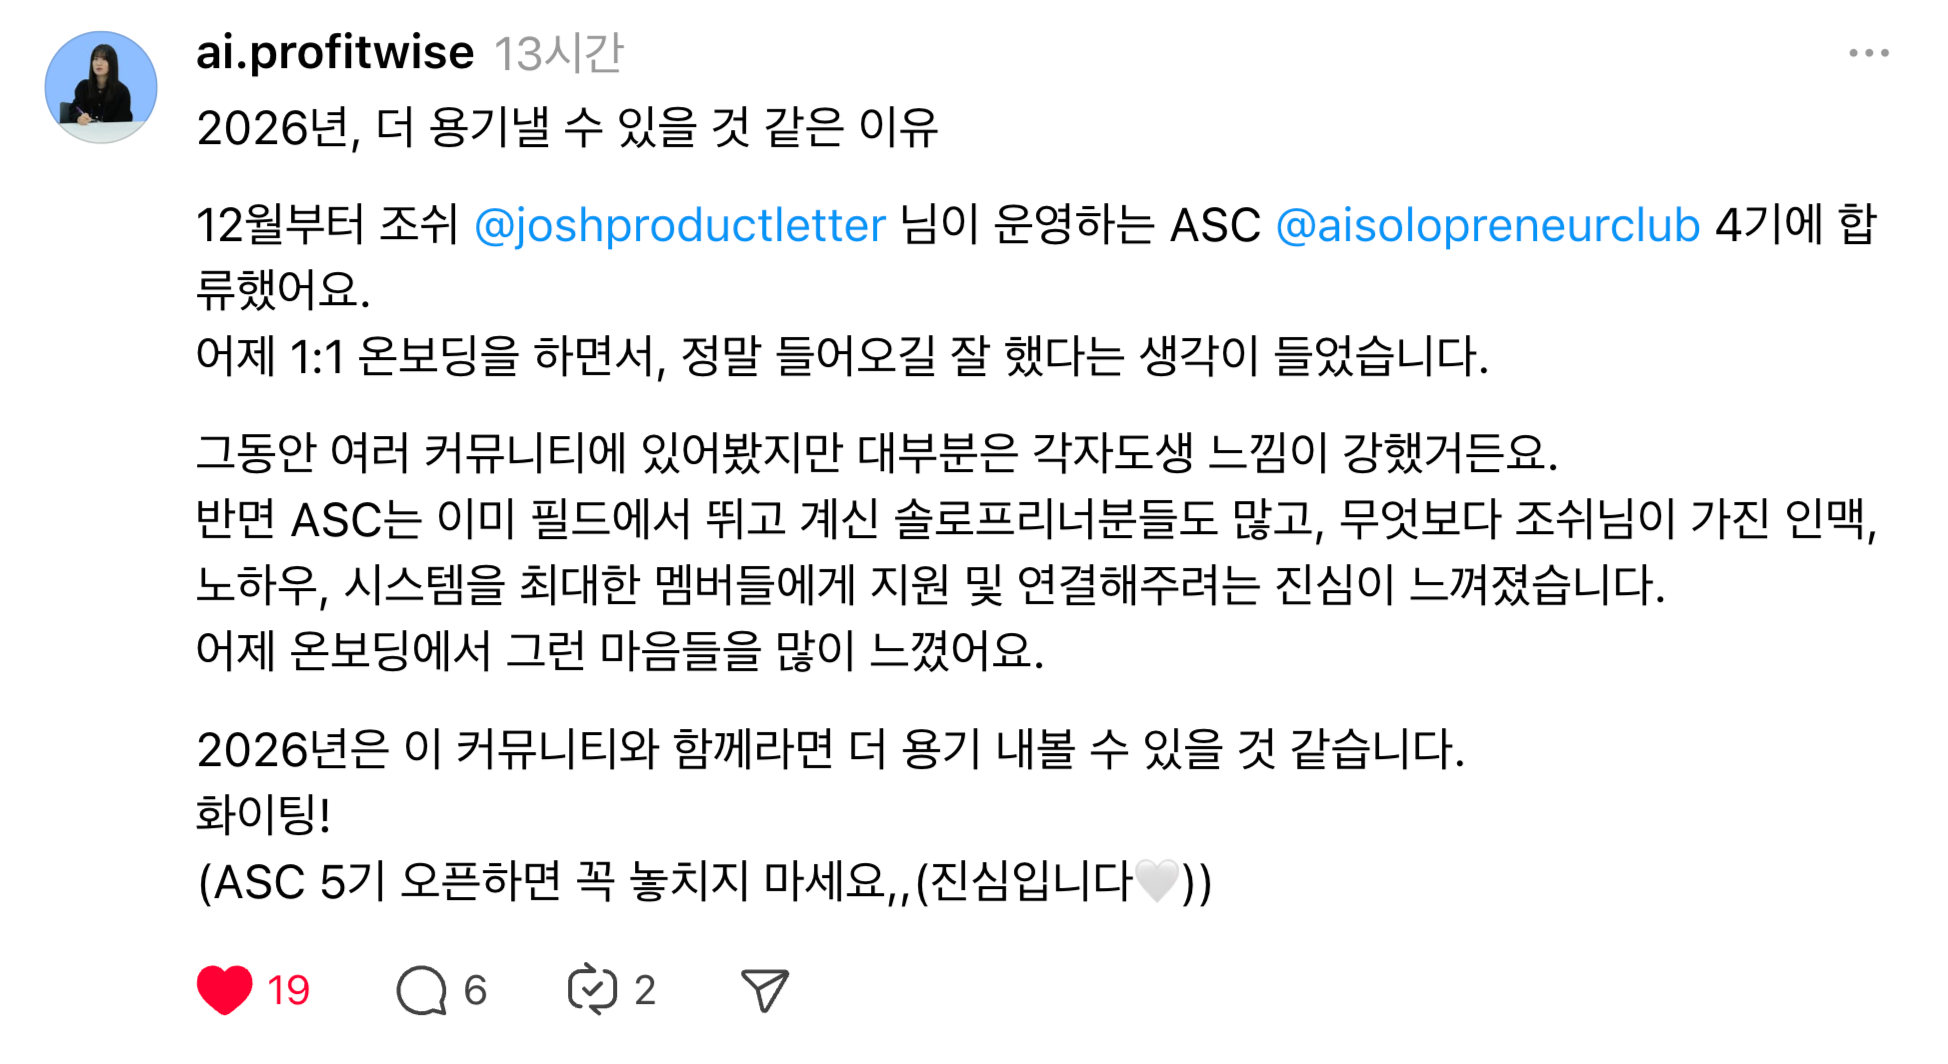The height and width of the screenshot is (1064, 1948).
Task: View the 2 reposts by clicking the count
Action: coord(646,989)
